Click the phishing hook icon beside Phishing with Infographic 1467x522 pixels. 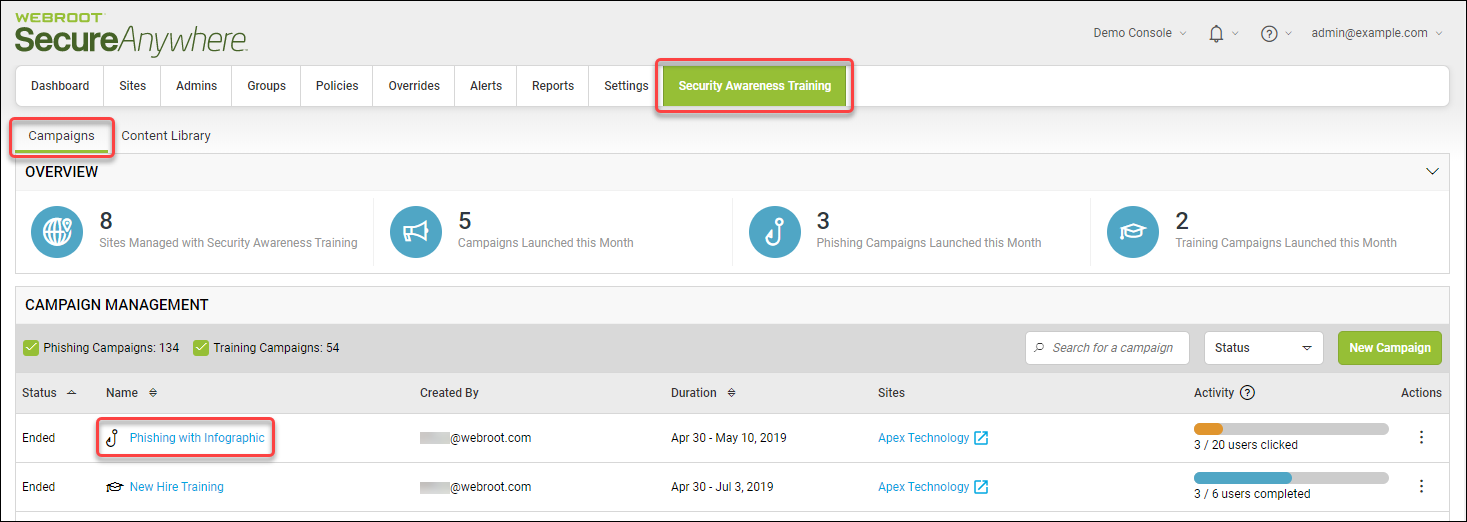[113, 438]
